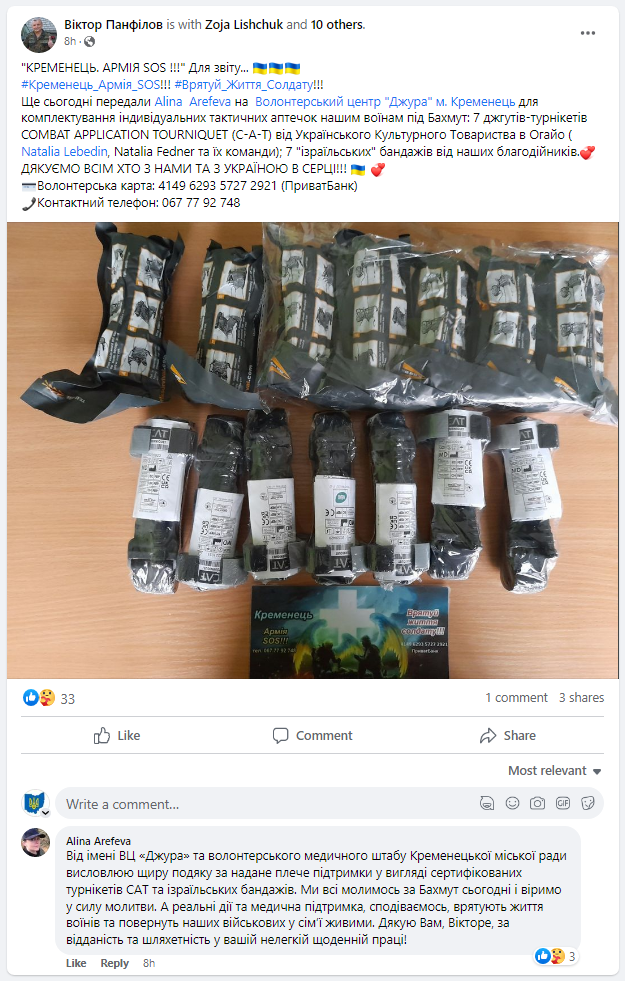Click the Comment button under the post
Image resolution: width=625 pixels, height=981 pixels.
[313, 736]
